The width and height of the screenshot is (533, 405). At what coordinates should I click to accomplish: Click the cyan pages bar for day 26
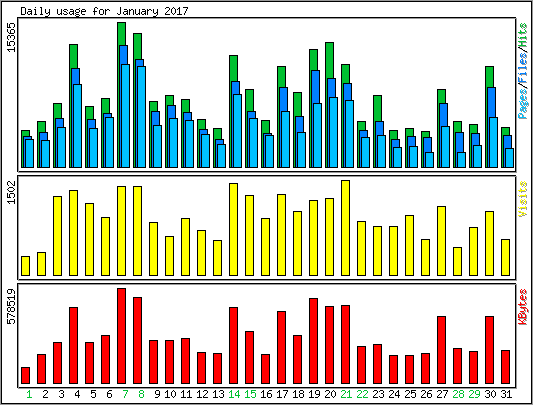tap(429, 160)
